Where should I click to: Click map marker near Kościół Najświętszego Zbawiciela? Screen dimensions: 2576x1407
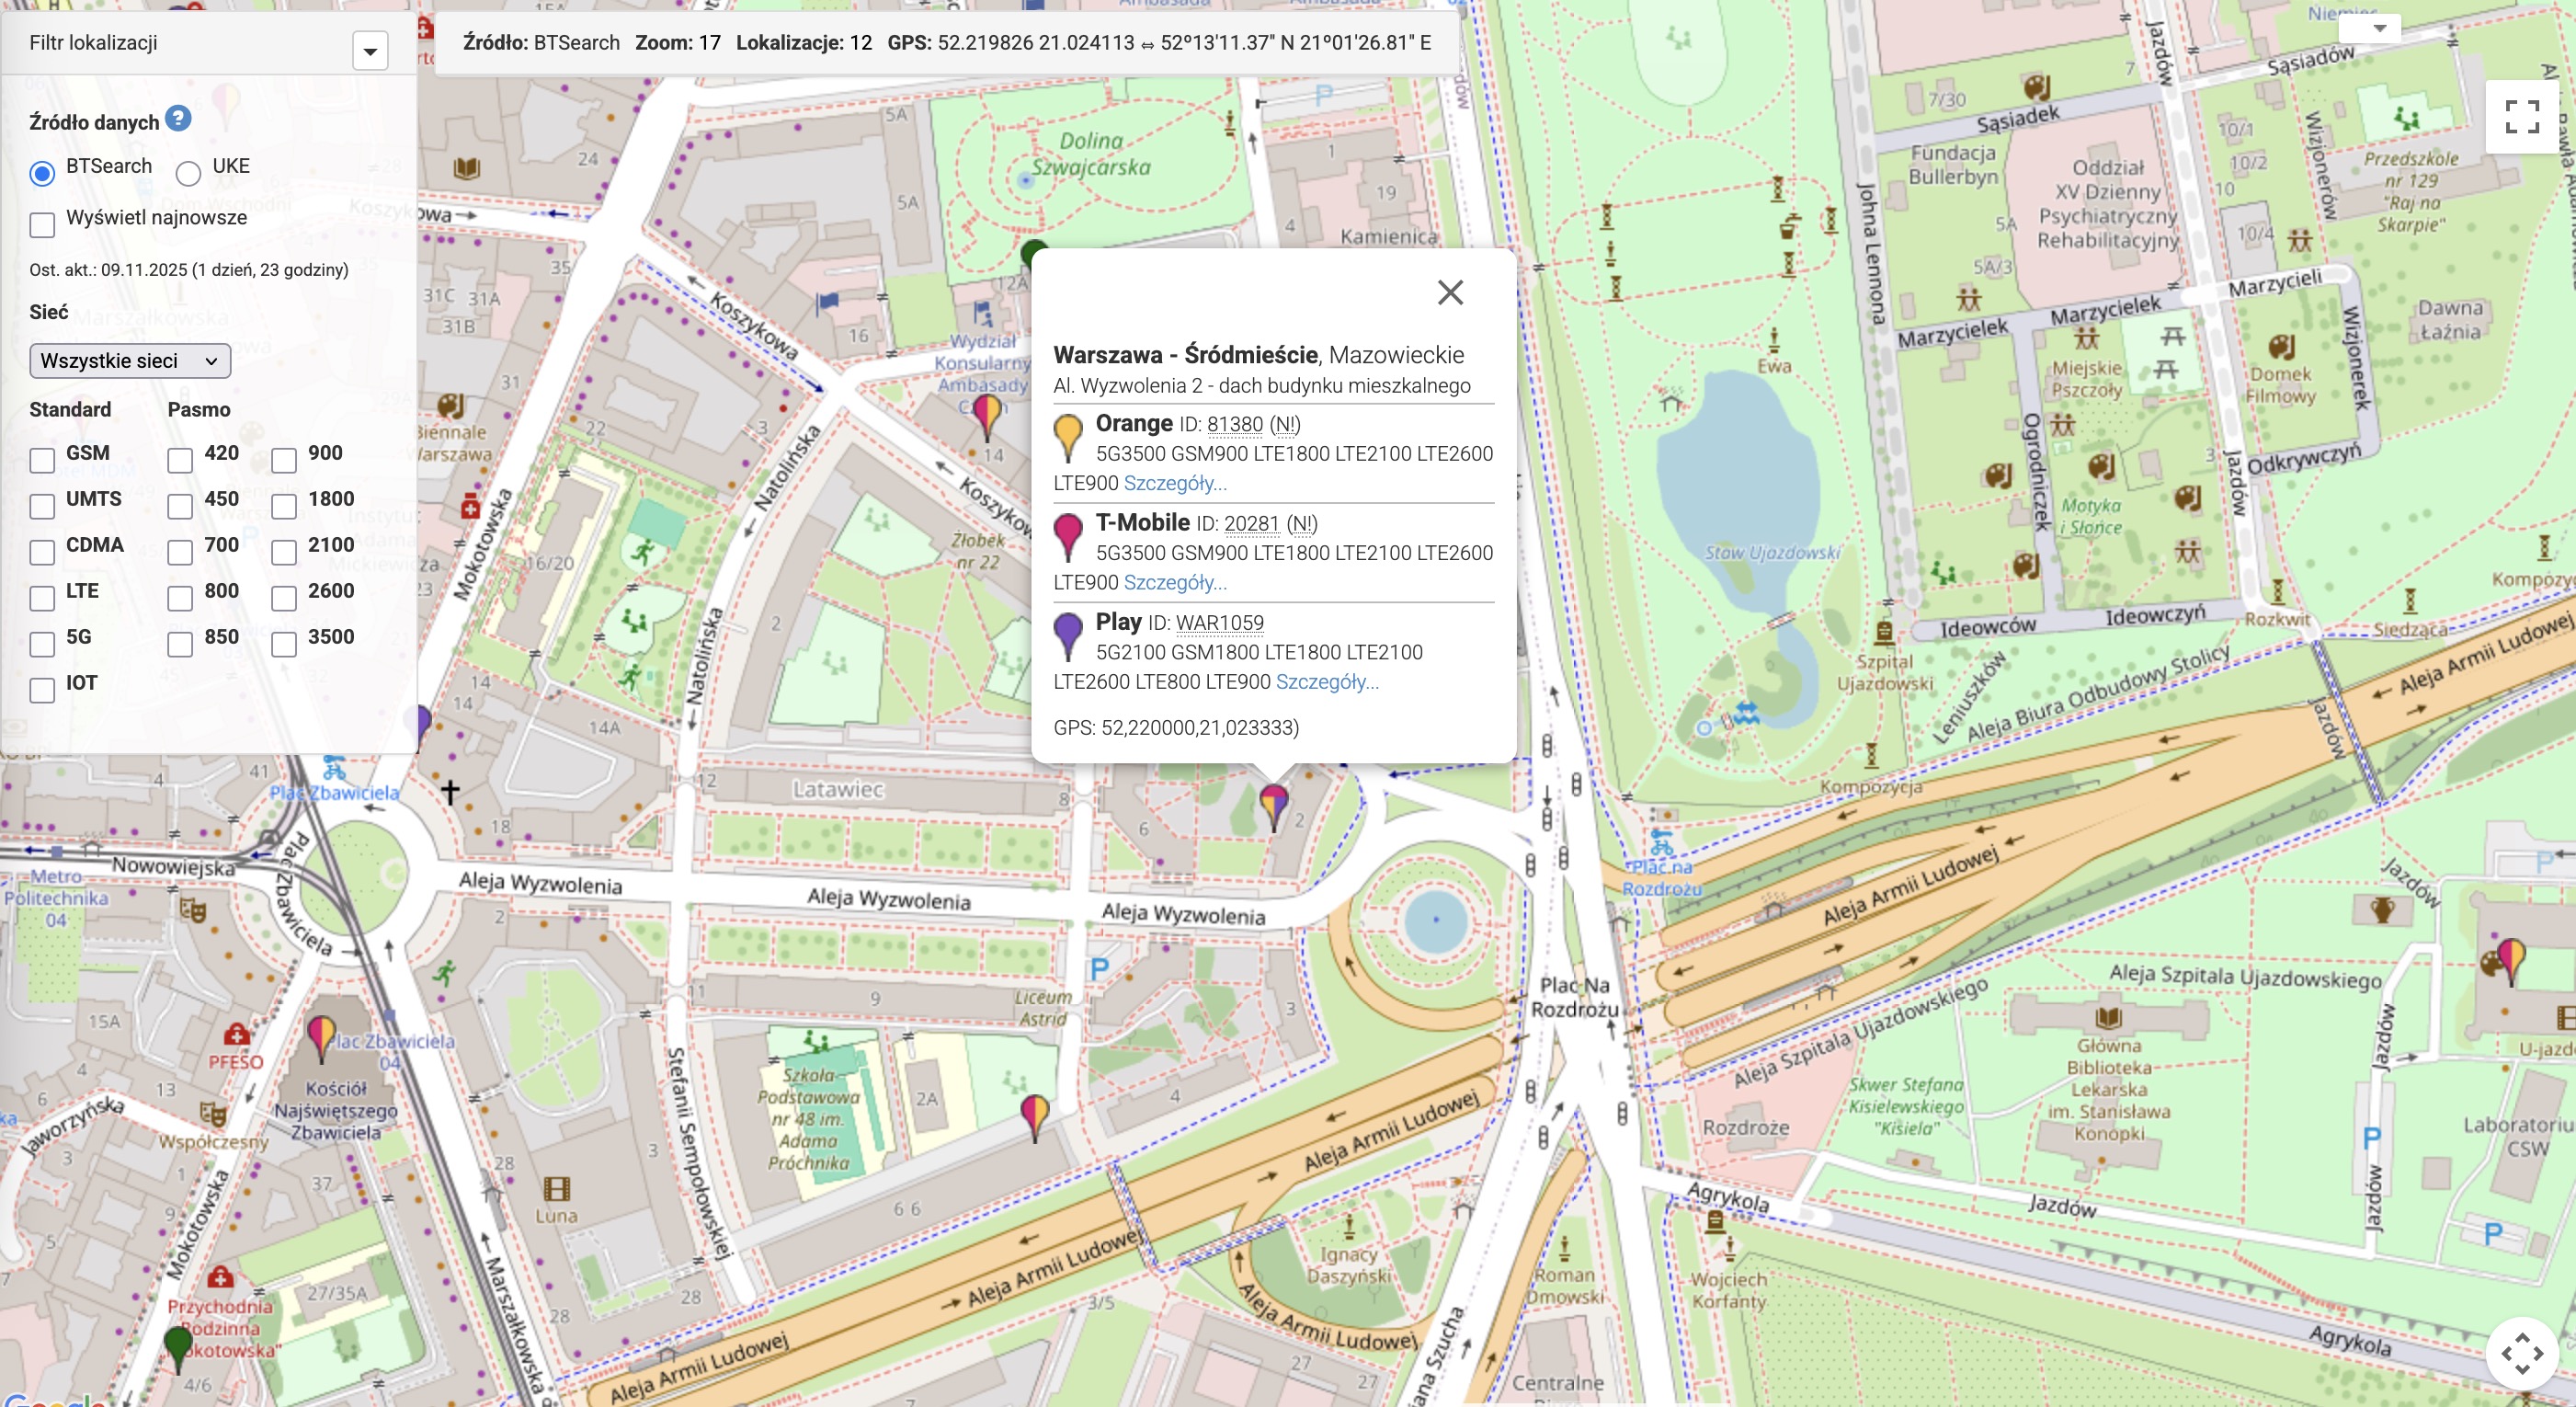click(x=321, y=1034)
